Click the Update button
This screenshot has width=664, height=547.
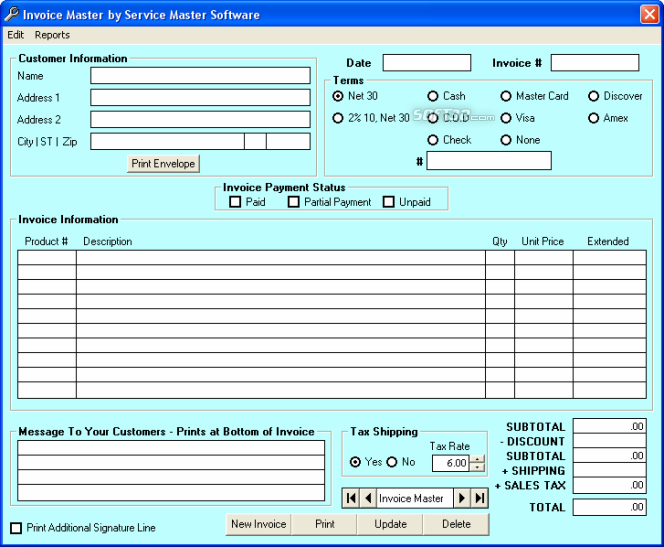390,524
